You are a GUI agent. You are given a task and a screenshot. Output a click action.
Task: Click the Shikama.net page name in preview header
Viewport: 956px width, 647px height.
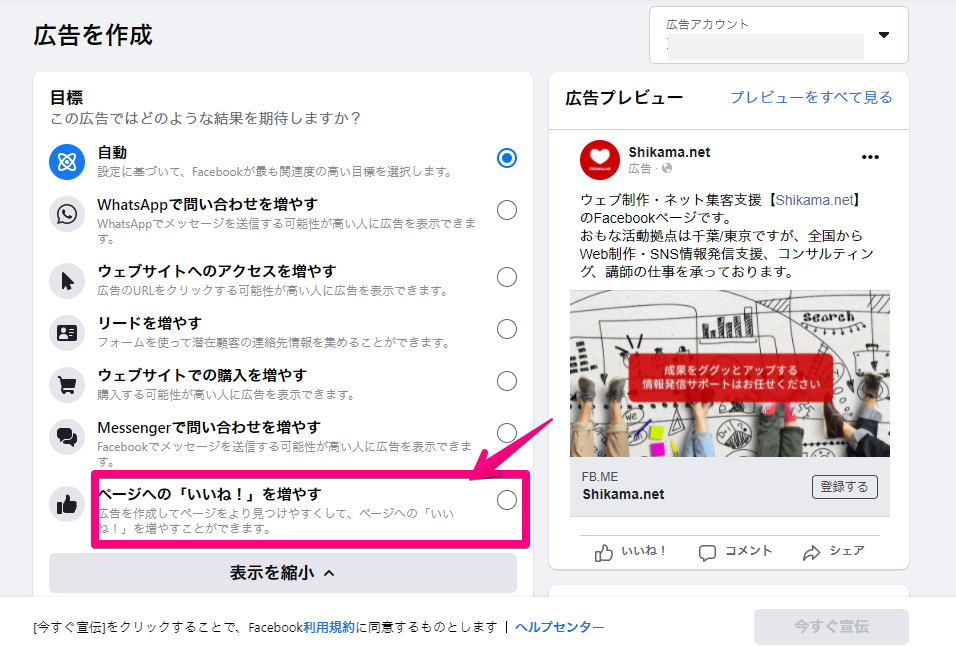(669, 152)
